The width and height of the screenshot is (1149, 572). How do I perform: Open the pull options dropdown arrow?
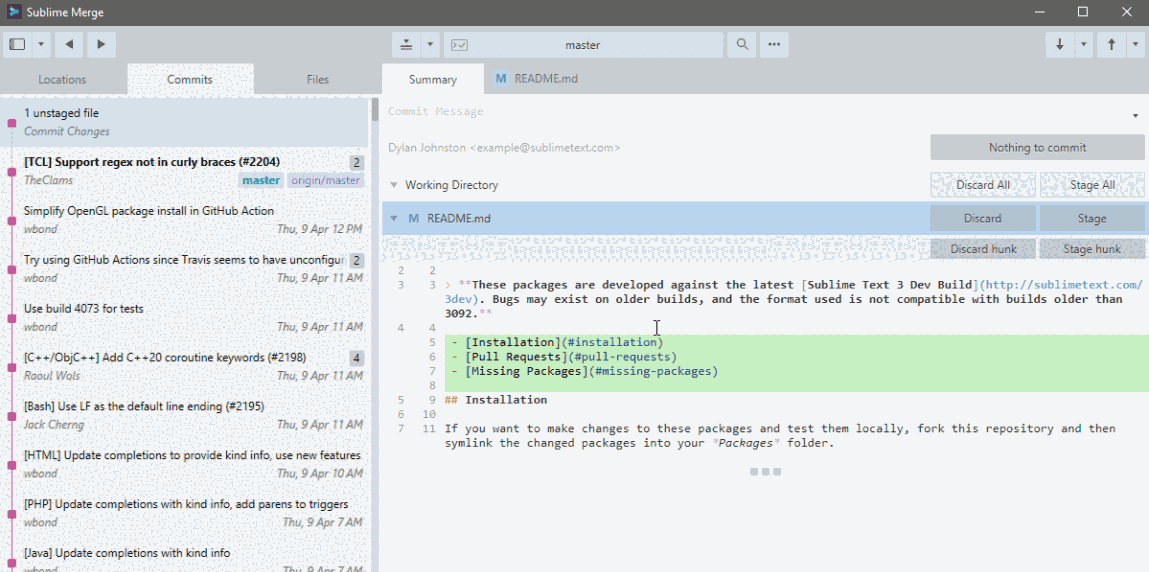click(1084, 45)
